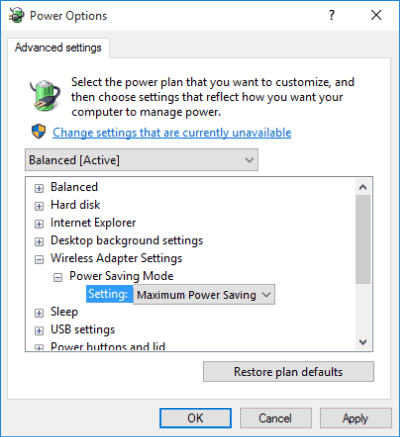Viewport: 400px width, 437px height.
Task: Click the battery plug icon
Action: tap(45, 96)
